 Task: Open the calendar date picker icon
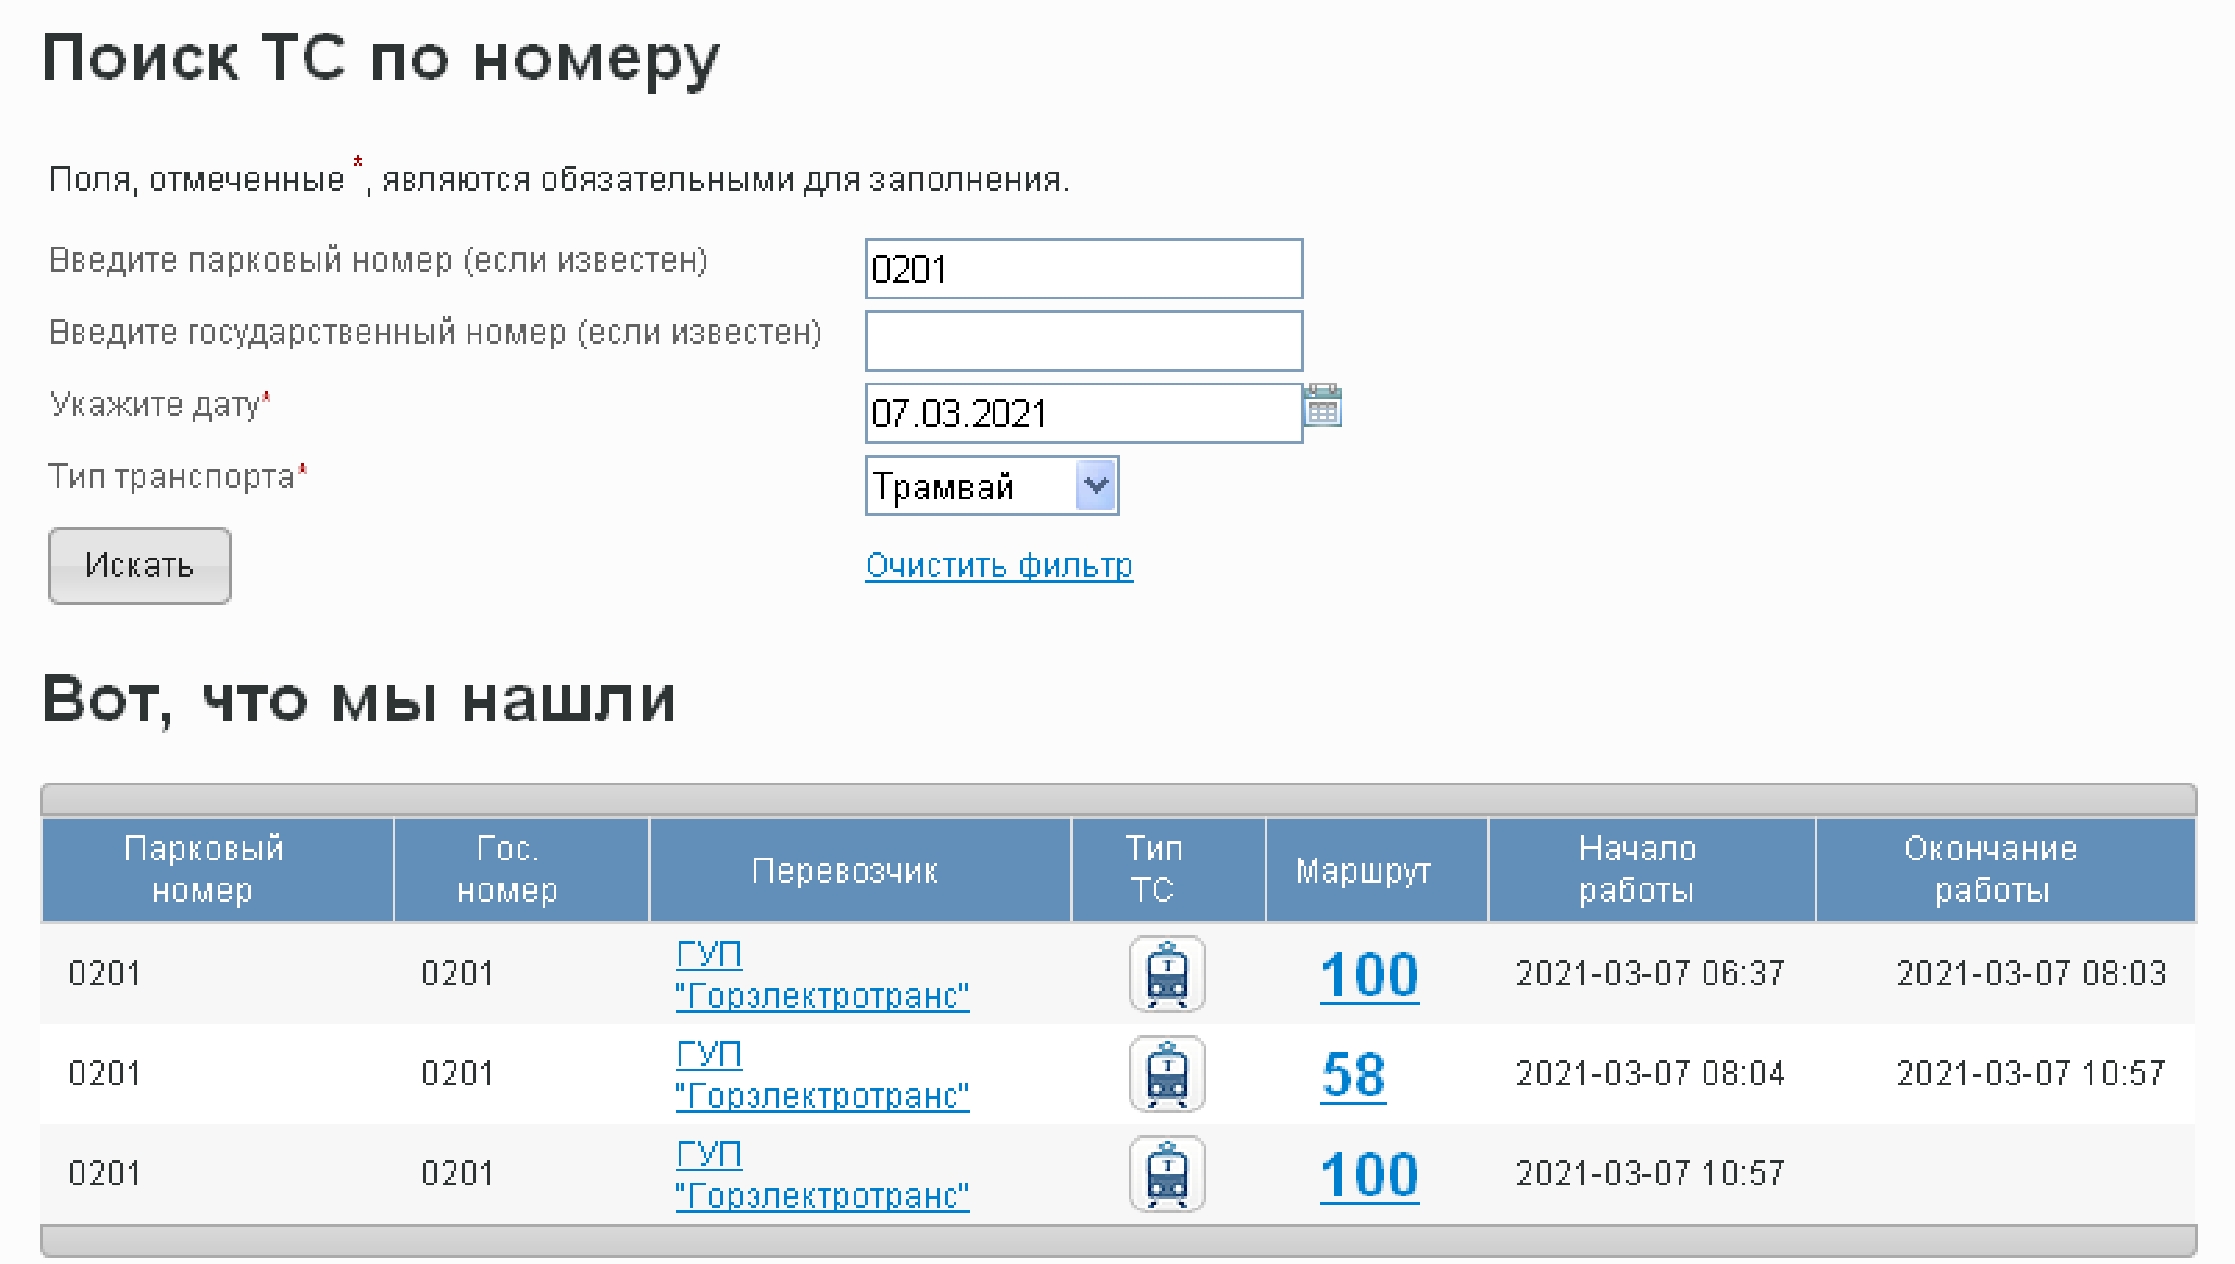(1323, 406)
